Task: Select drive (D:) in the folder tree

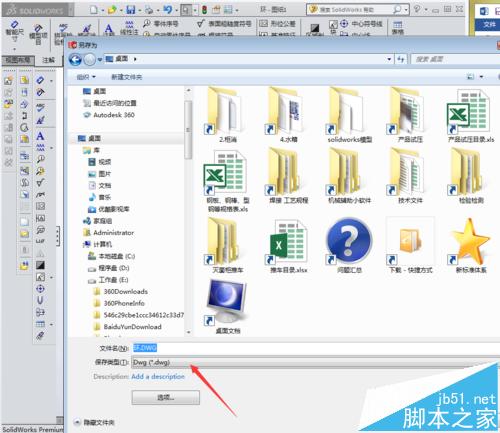Action: pos(109,268)
